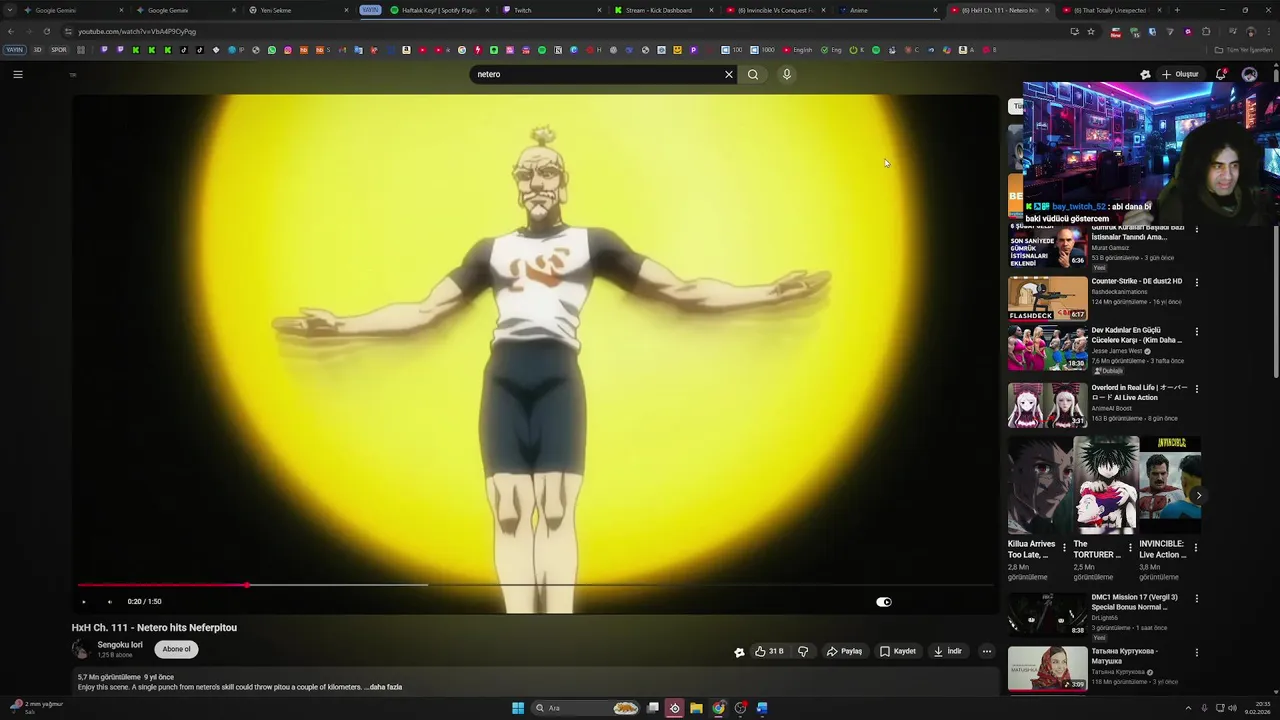The image size is (1280, 720).
Task: Open the YAYIN bookmark in bookmarks bar
Action: [14, 50]
